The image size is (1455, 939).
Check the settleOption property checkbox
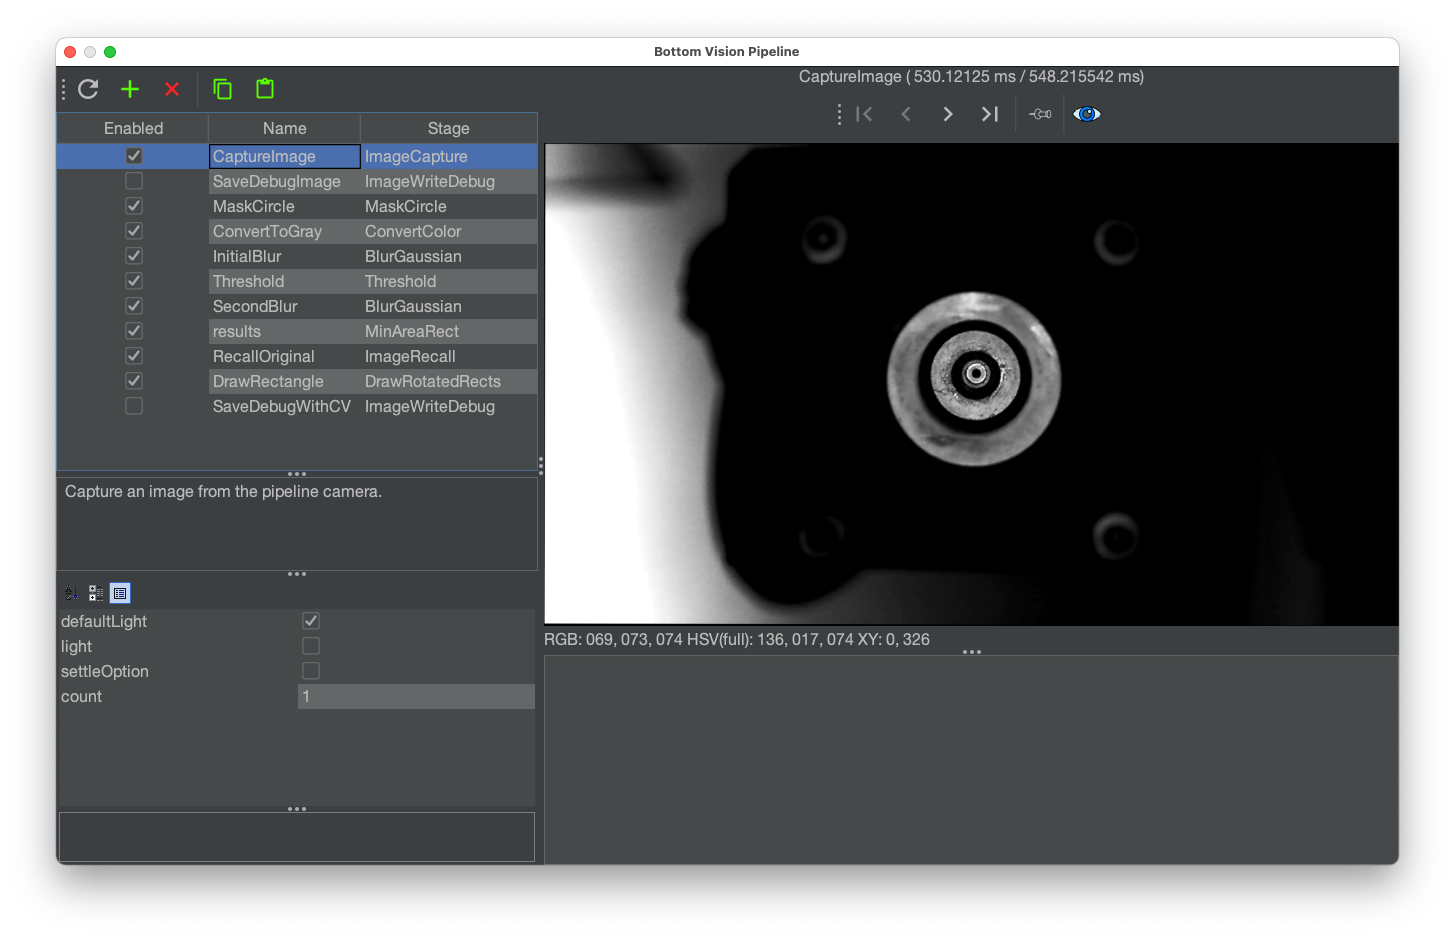pyautogui.click(x=311, y=671)
